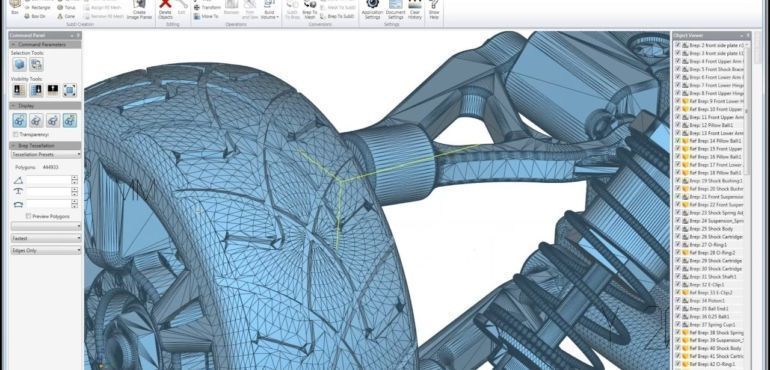Click the Delete Objects red X icon

click(x=165, y=6)
